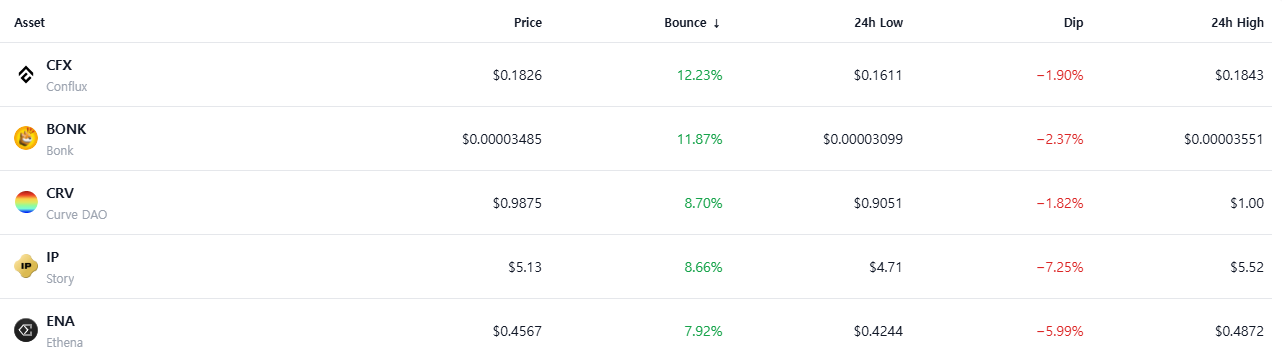Click the Ethena ENA coin icon
This screenshot has width=1282, height=360.
coord(26,330)
